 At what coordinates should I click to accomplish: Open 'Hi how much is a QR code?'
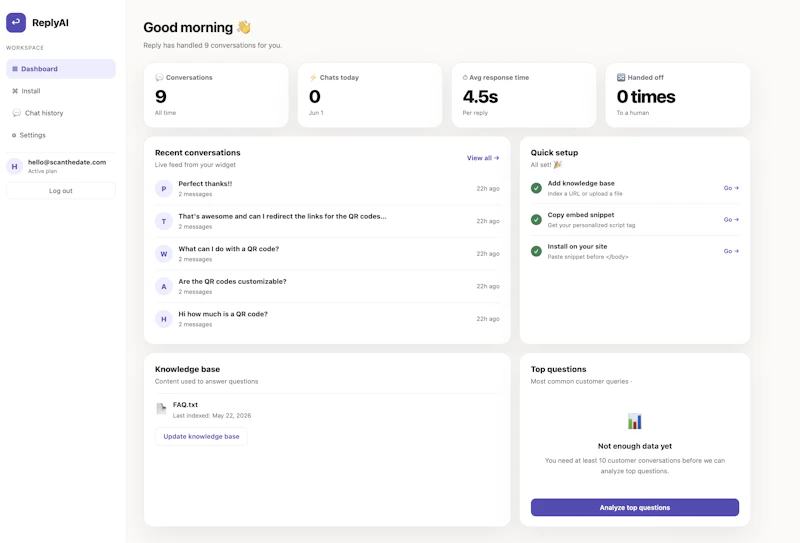pos(327,319)
